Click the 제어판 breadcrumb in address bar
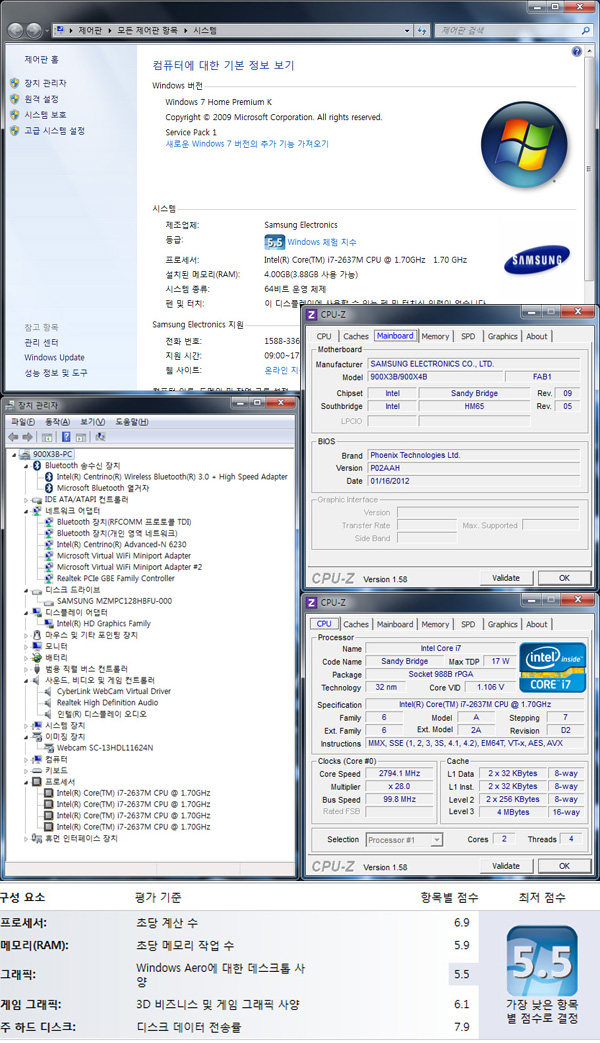The width and height of the screenshot is (600, 1043). (x=90, y=31)
